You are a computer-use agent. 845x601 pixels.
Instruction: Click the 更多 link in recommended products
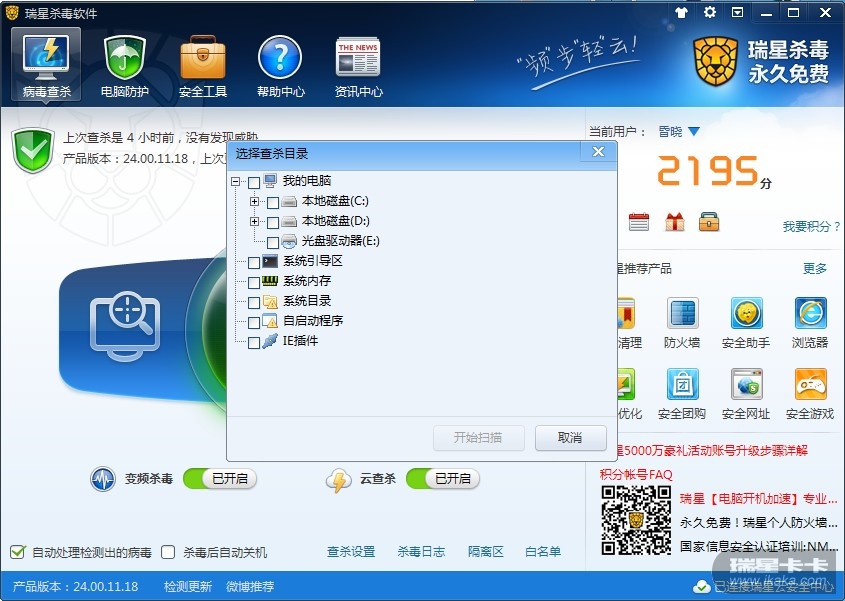pyautogui.click(x=814, y=268)
